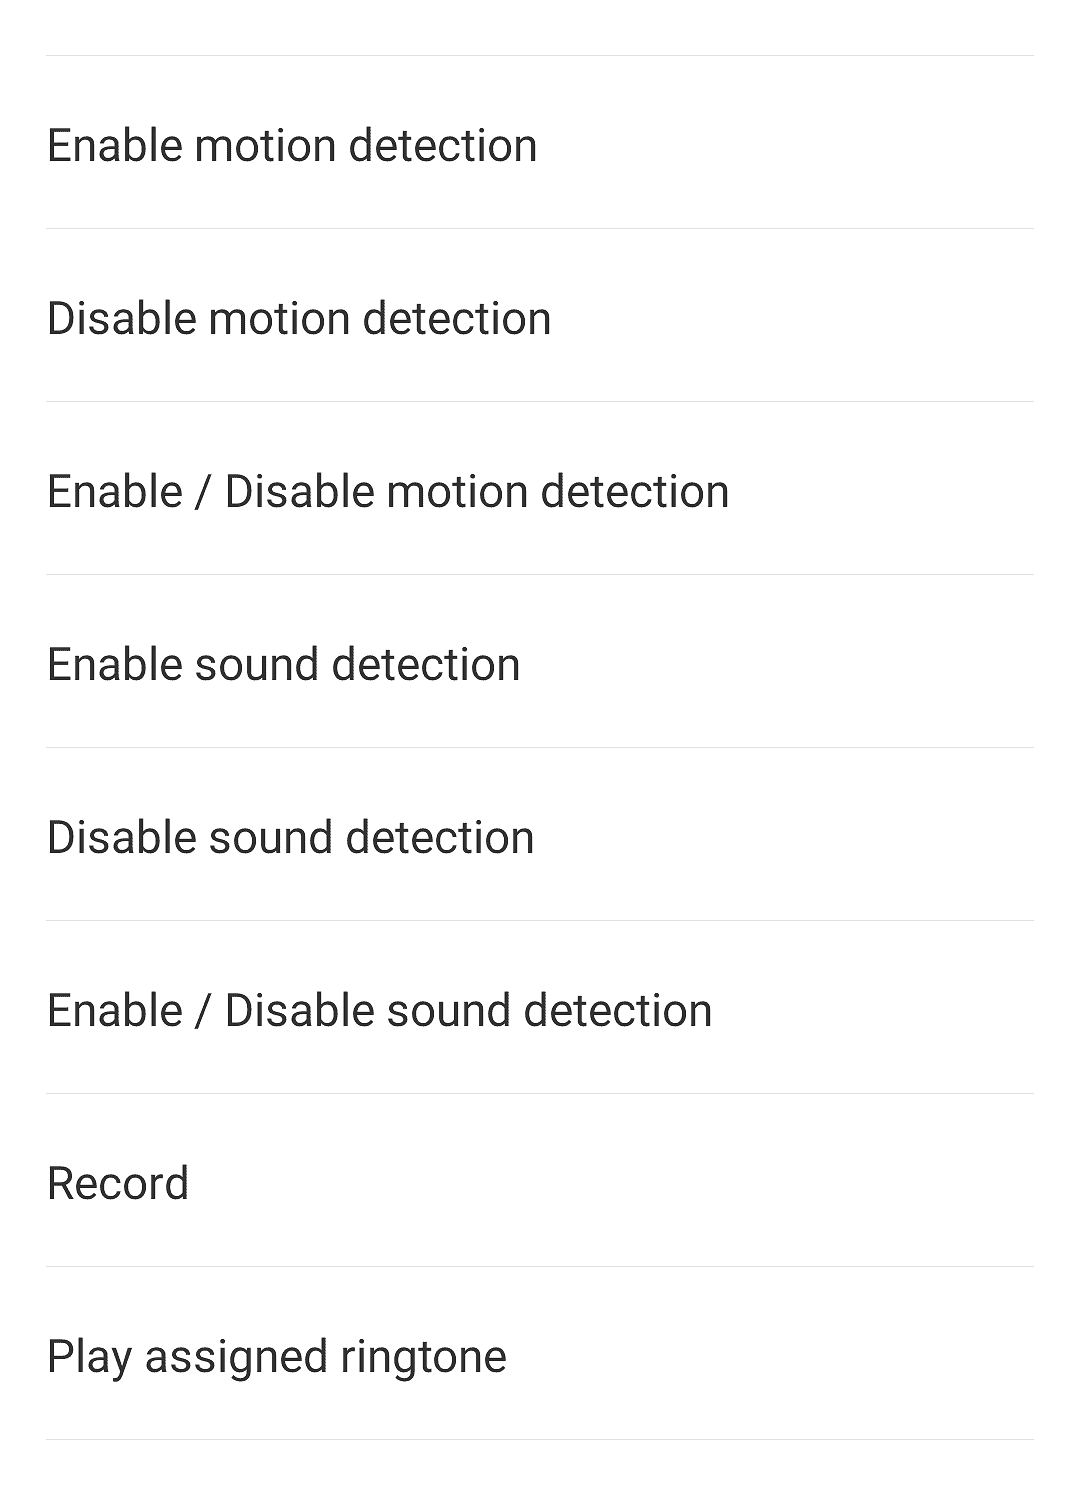The width and height of the screenshot is (1080, 1500).
Task: Turn off motion detection via list item
Action: pos(299,318)
